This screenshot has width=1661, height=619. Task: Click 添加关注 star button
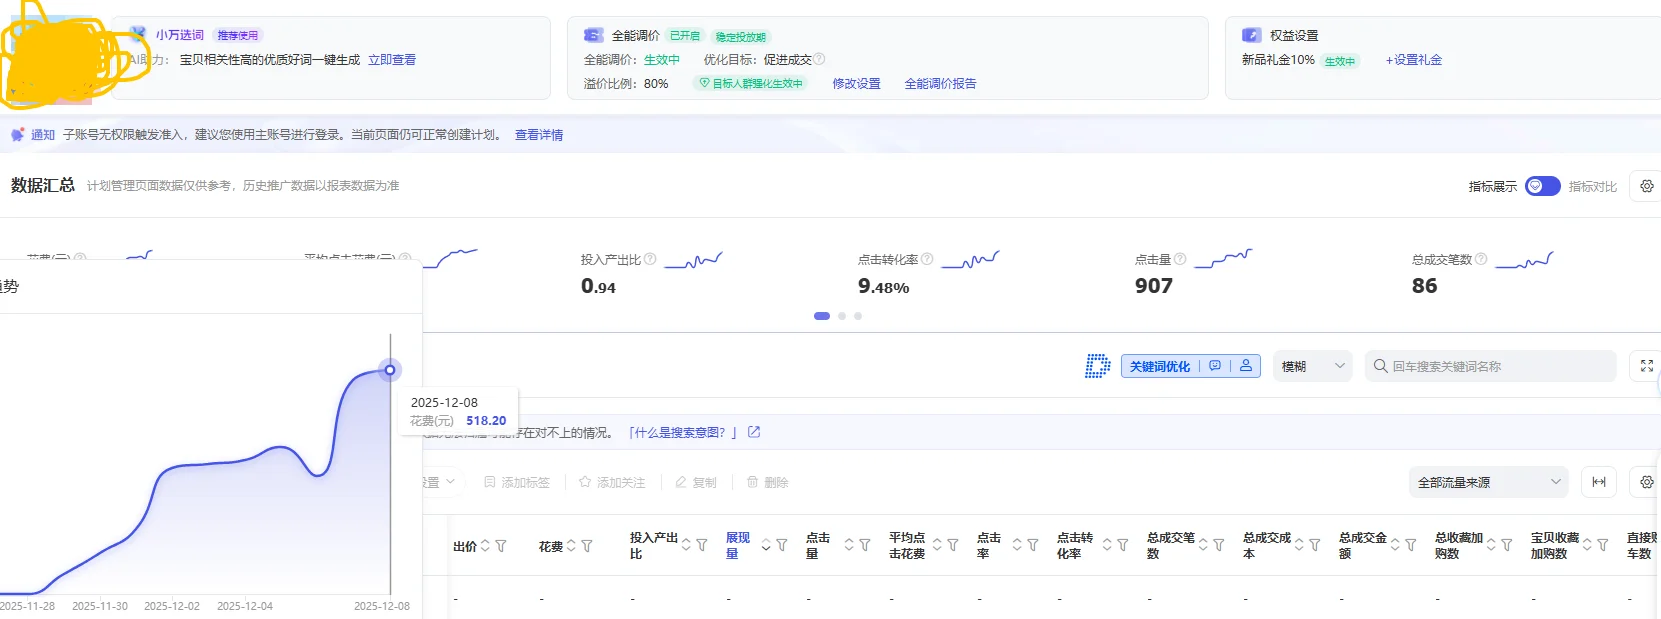tap(612, 482)
